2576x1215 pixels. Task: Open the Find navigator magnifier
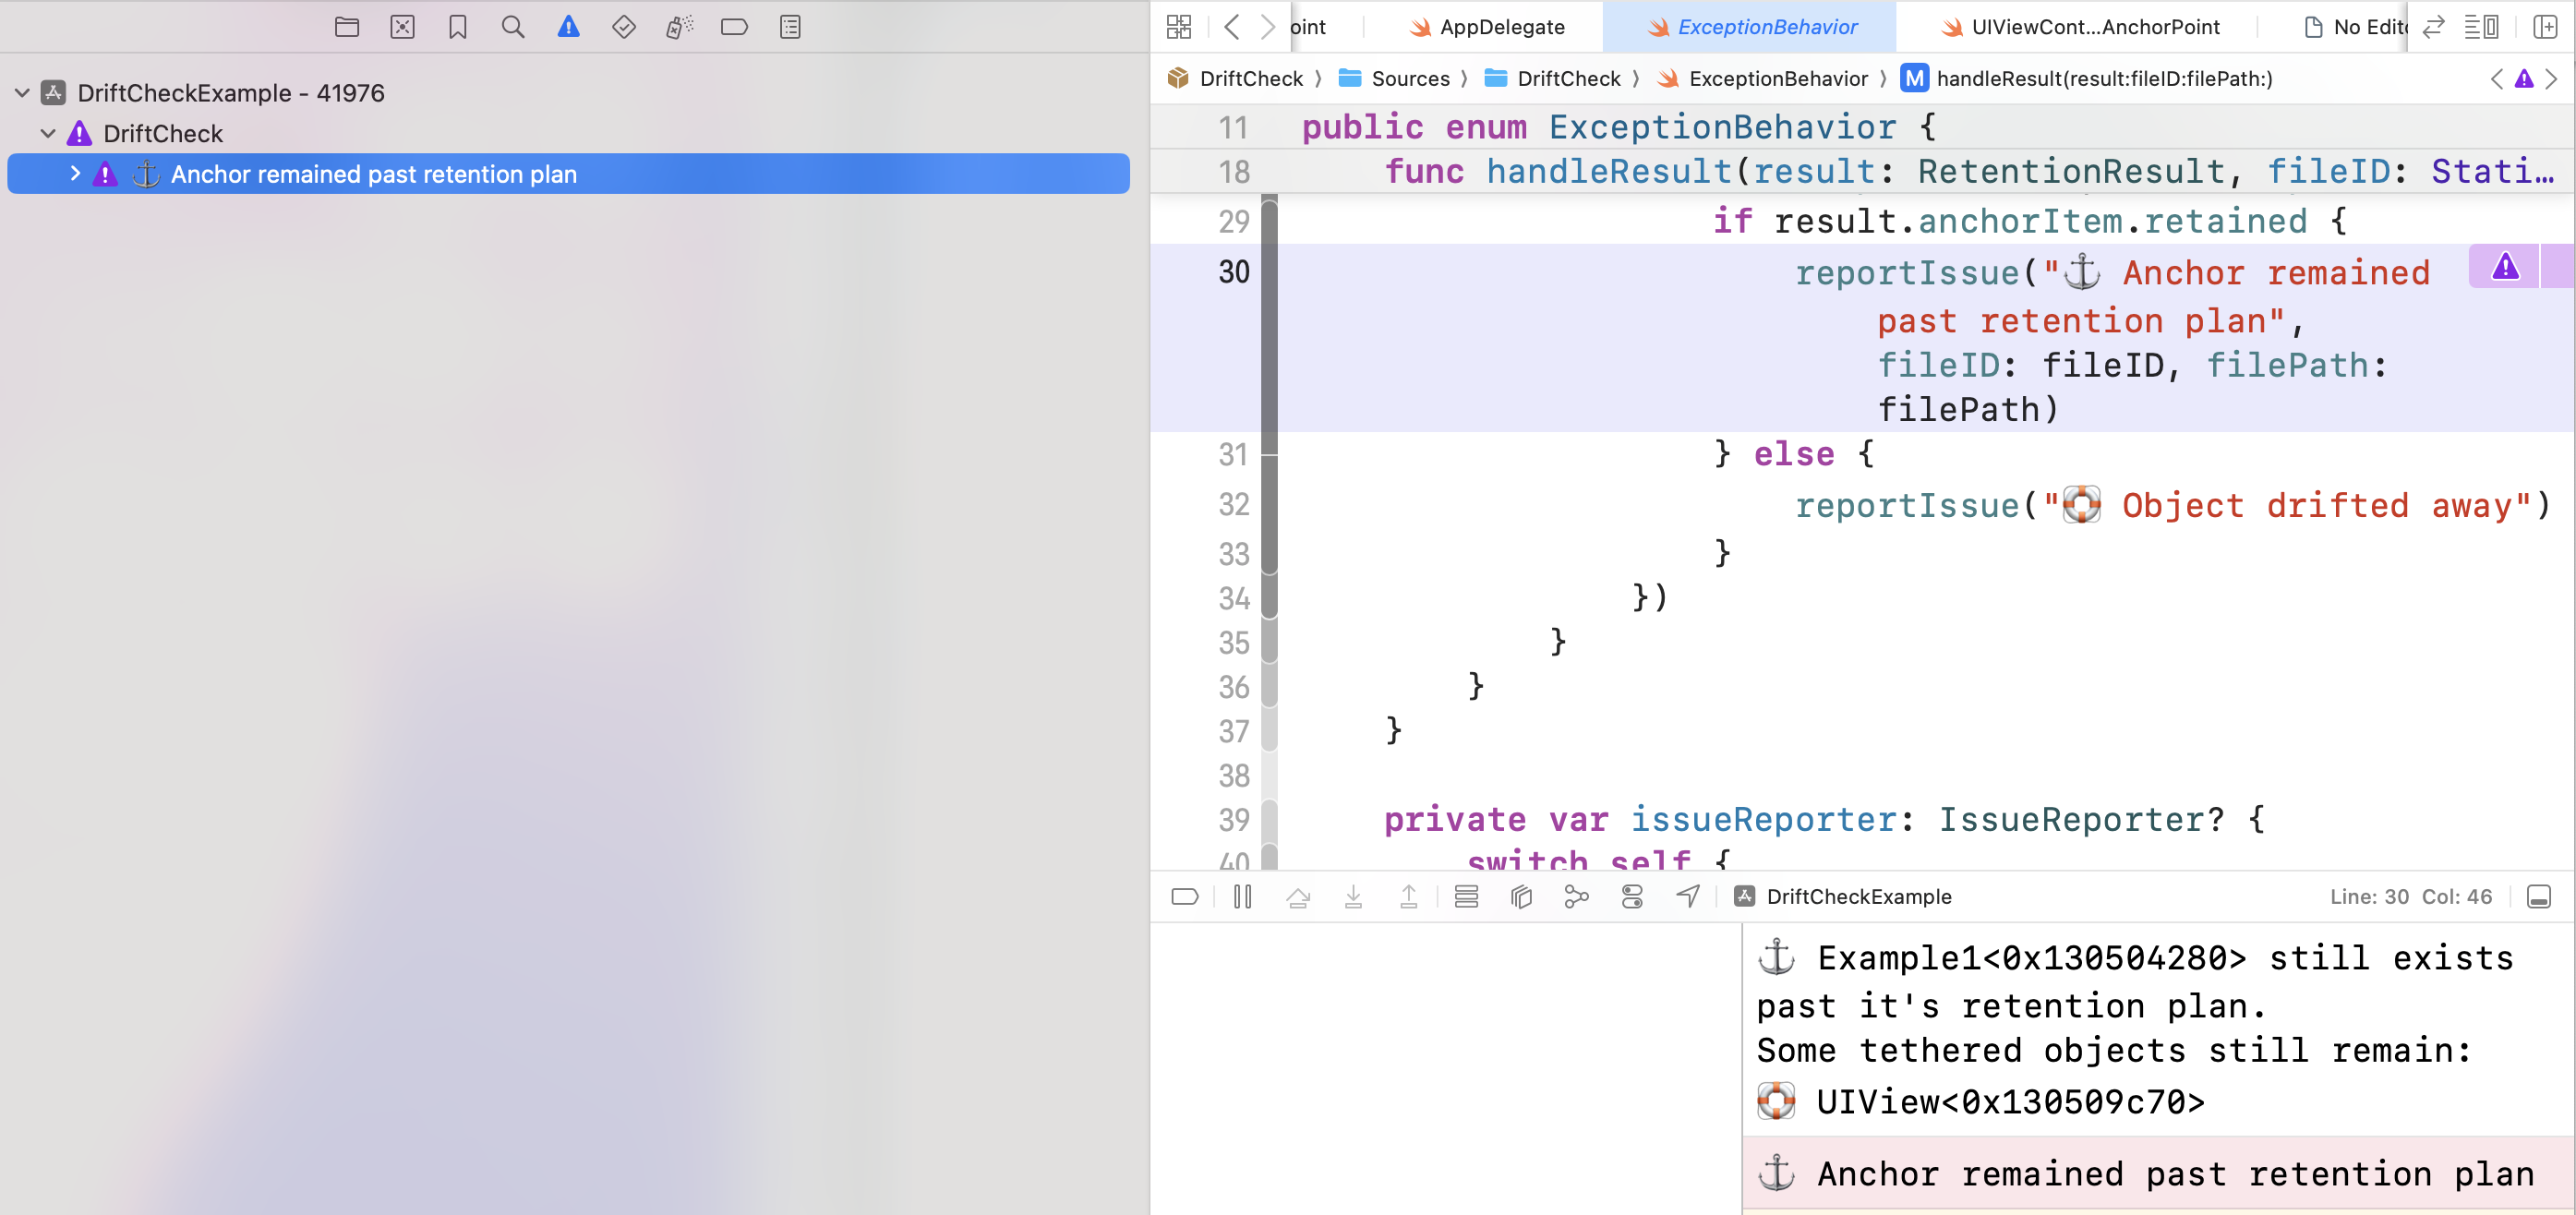point(513,27)
